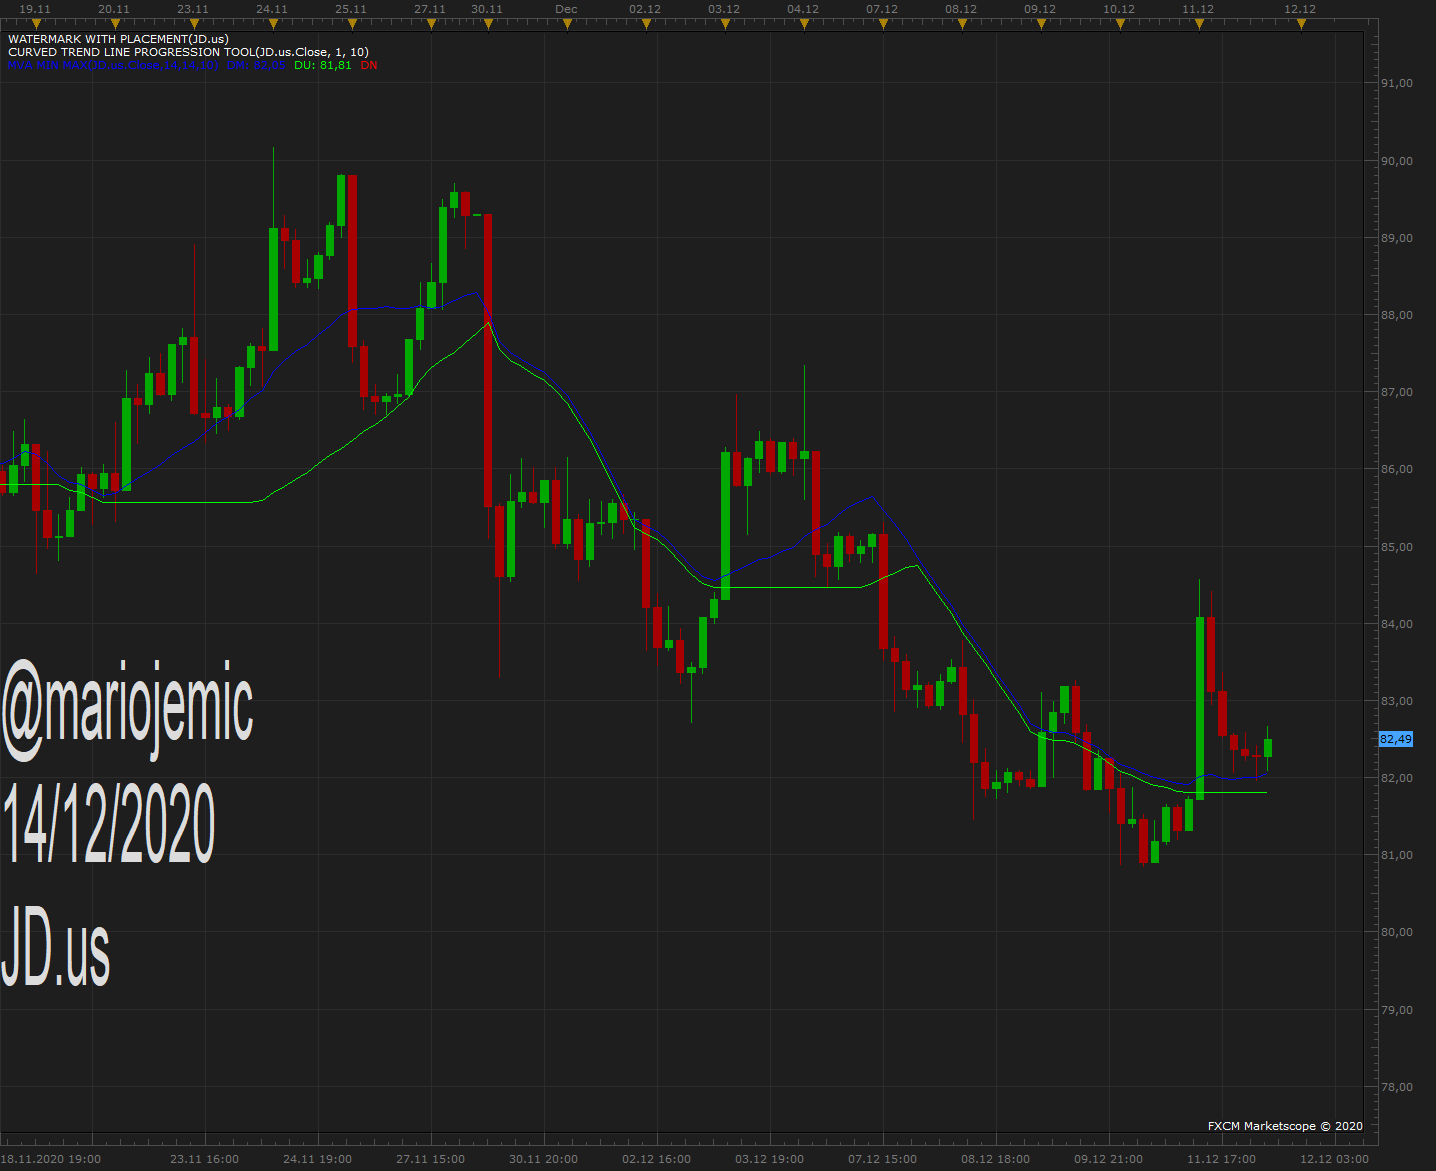The width and height of the screenshot is (1436, 1171).
Task: Click the orange day marker under 27.11
Action: 431,24
